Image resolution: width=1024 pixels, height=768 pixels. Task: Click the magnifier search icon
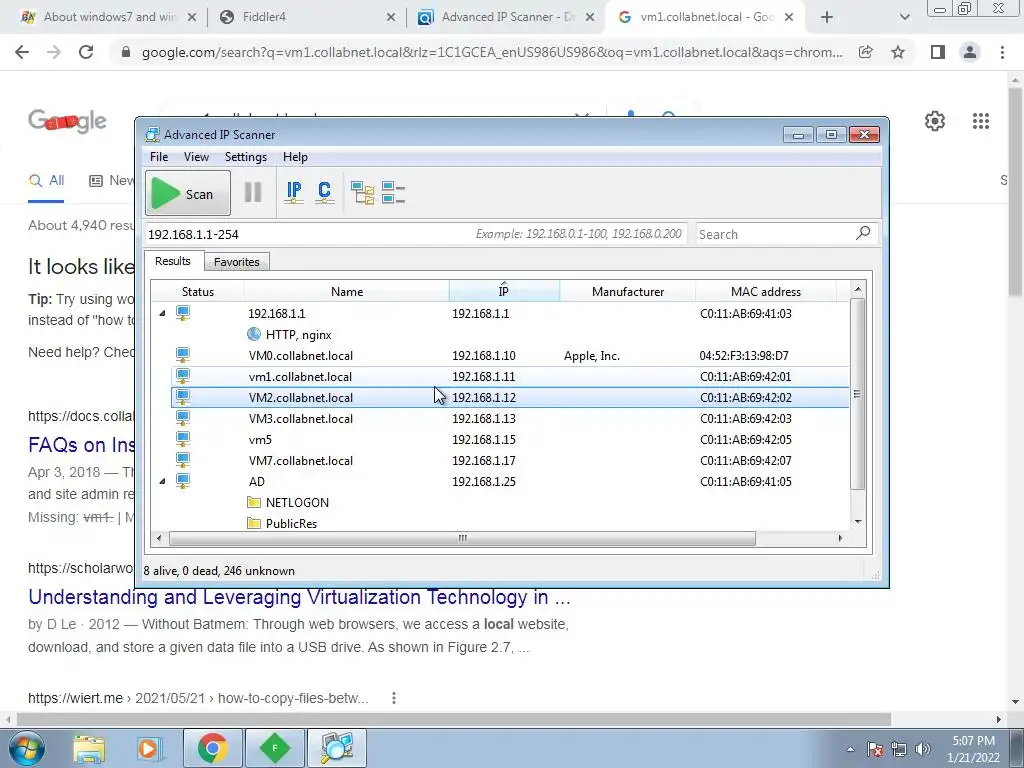click(x=863, y=232)
